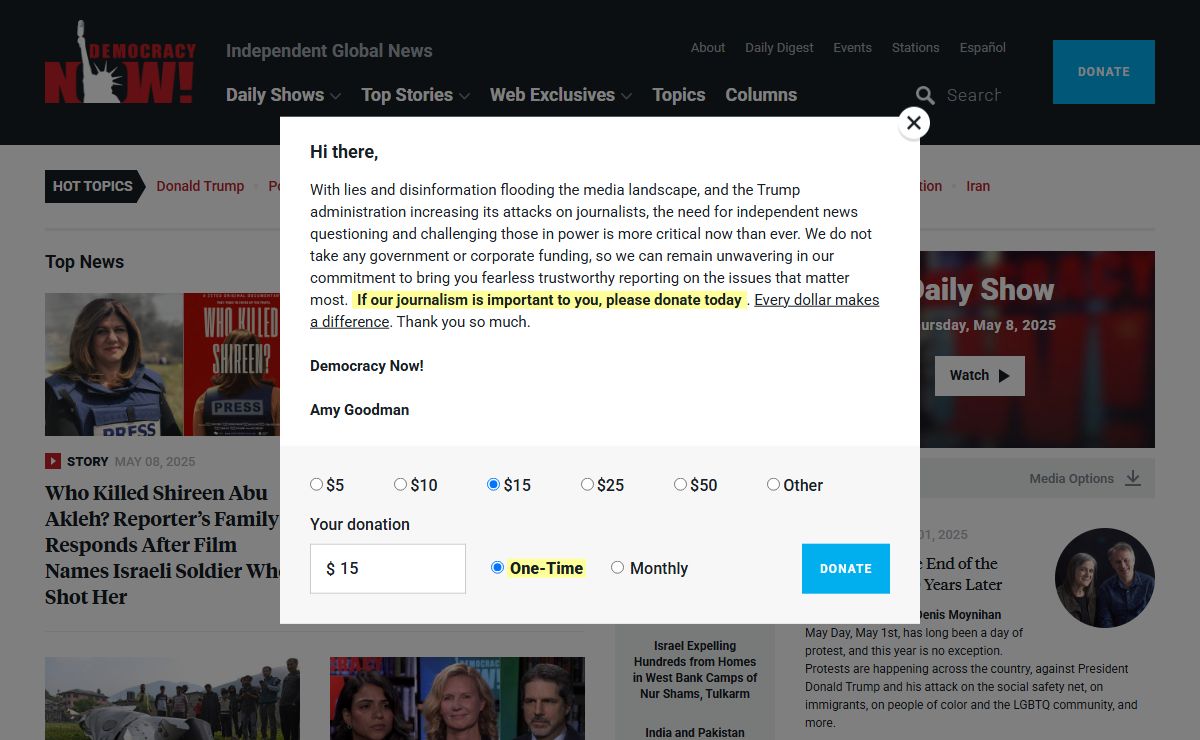Switch to Español
Screen dimensions: 1200x740
coord(983,48)
